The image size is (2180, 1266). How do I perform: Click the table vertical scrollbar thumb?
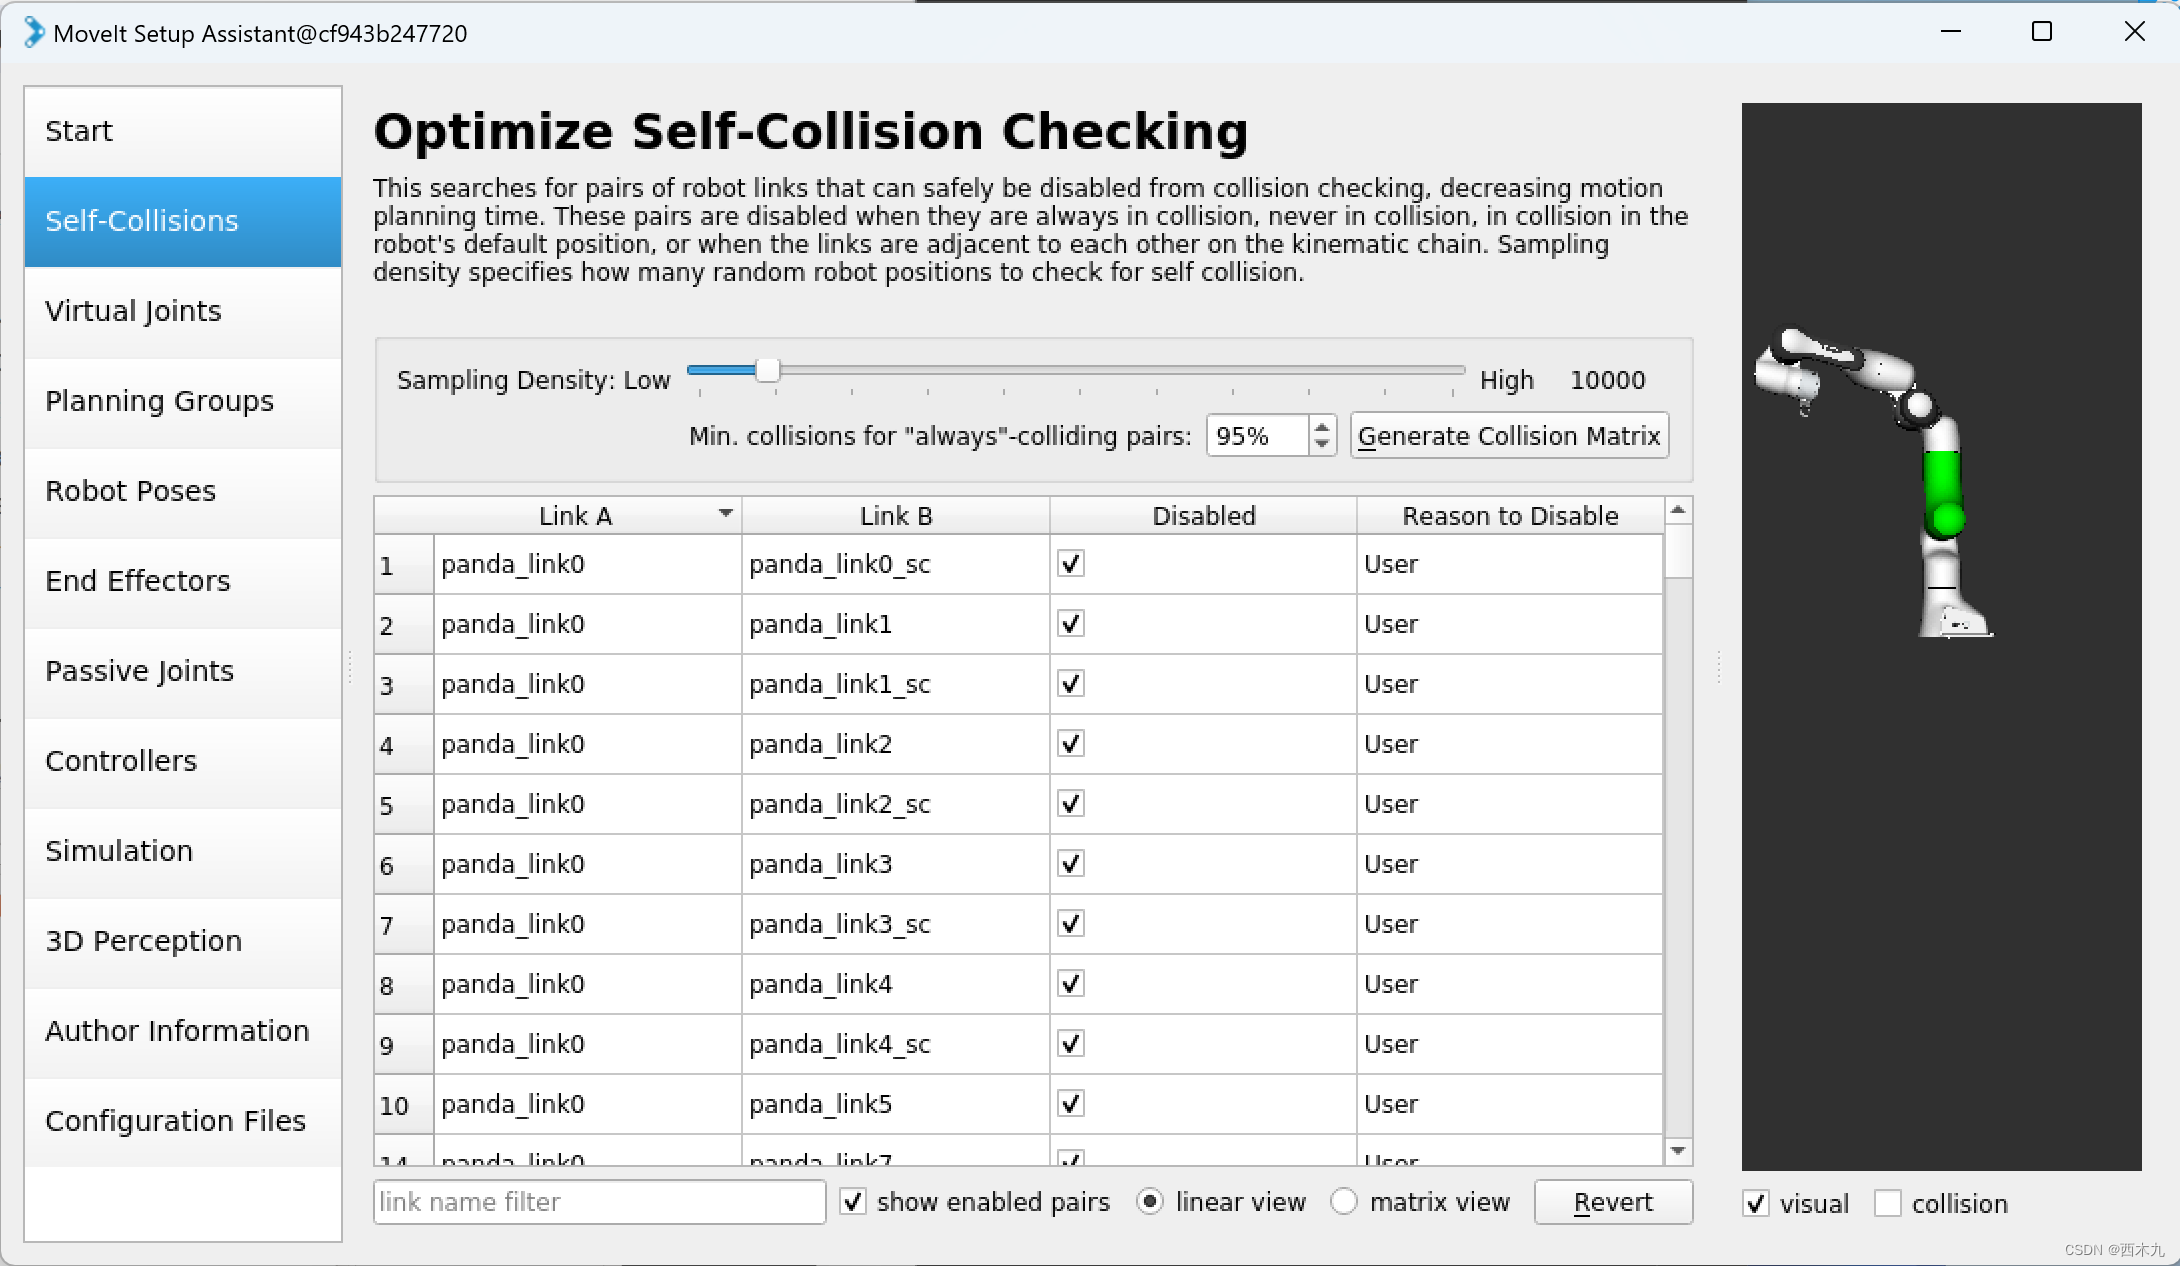(1678, 551)
